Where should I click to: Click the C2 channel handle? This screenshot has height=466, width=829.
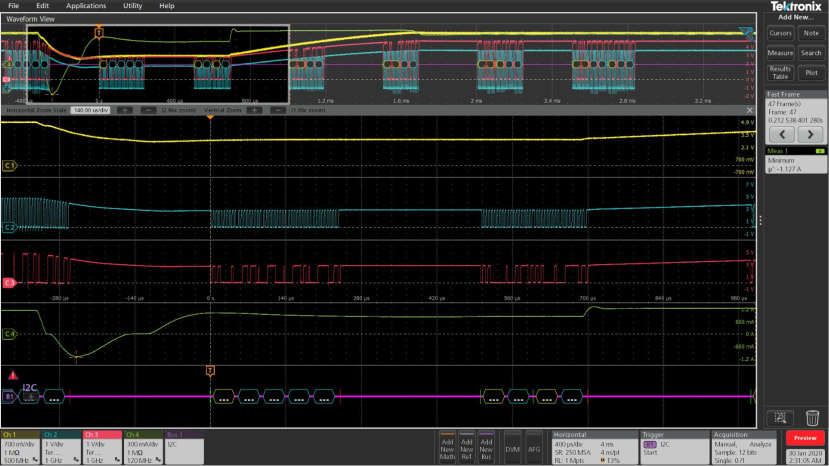pos(9,227)
